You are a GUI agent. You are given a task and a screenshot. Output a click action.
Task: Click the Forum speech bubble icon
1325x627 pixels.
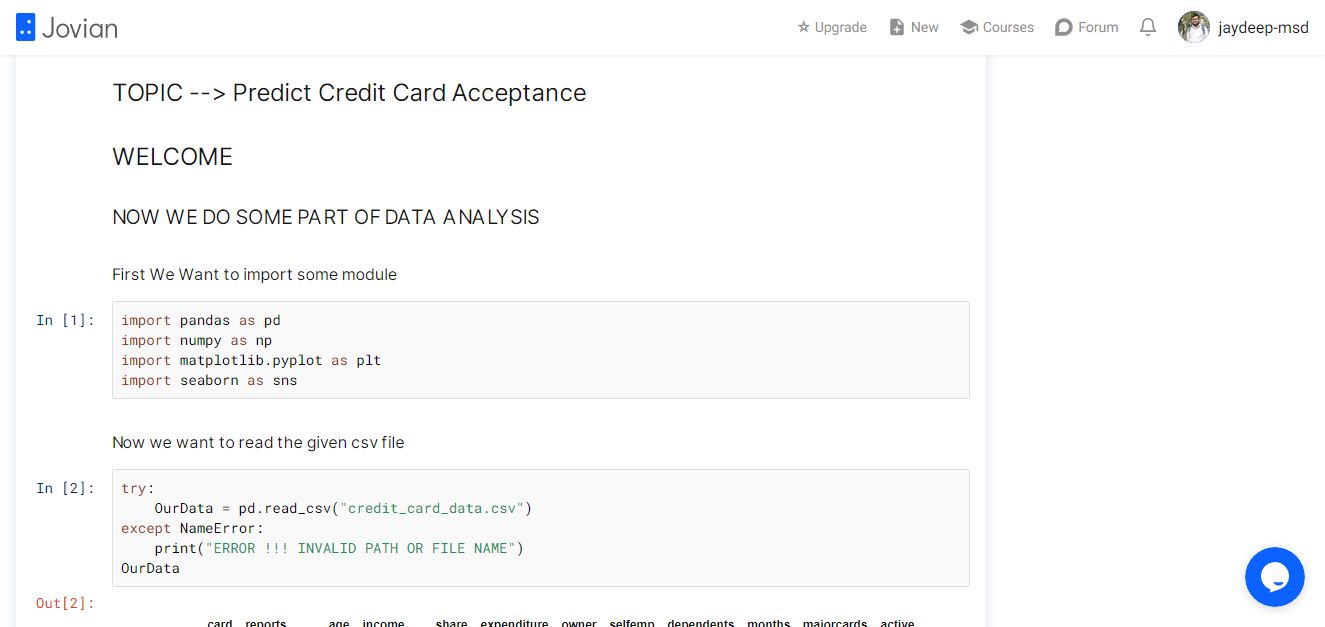(x=1064, y=27)
